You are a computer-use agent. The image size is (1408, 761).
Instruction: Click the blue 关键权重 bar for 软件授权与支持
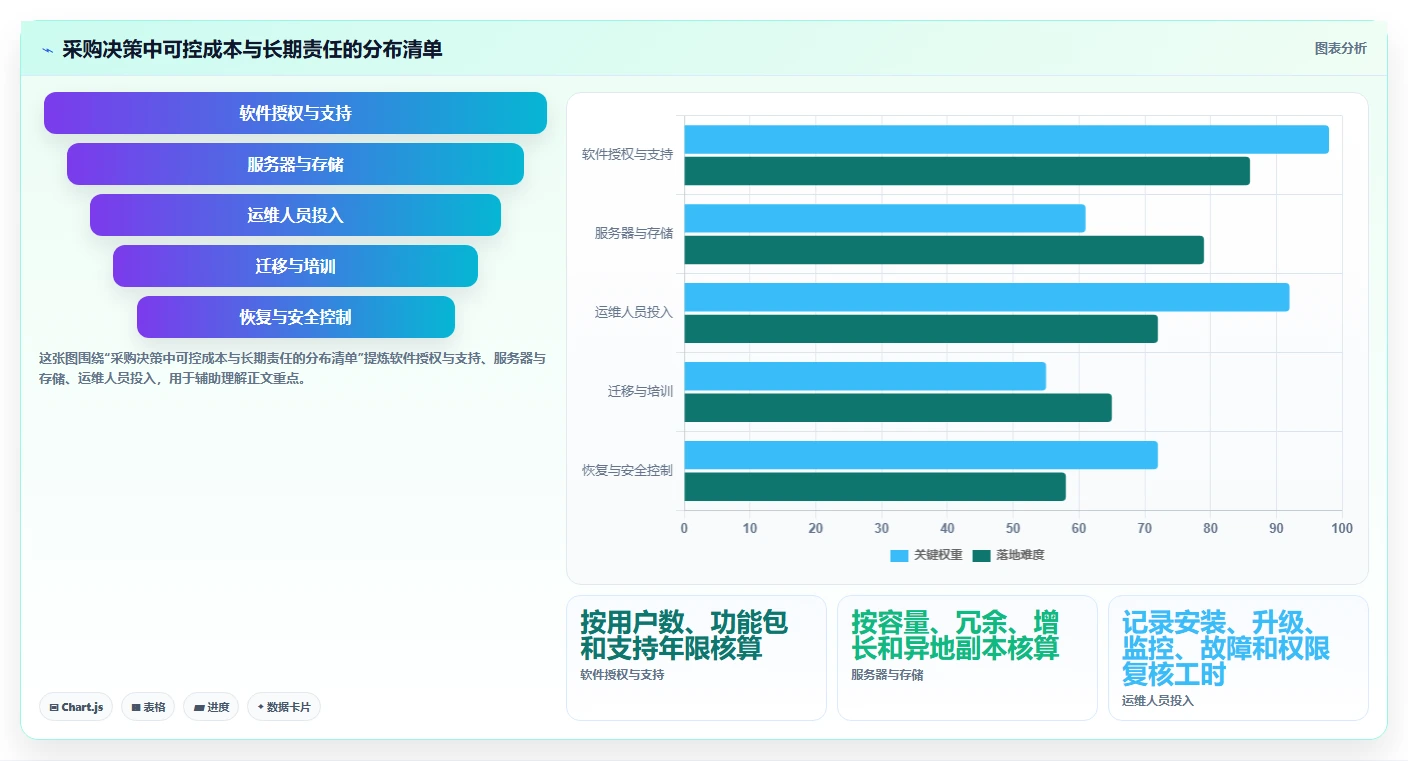1006,139
